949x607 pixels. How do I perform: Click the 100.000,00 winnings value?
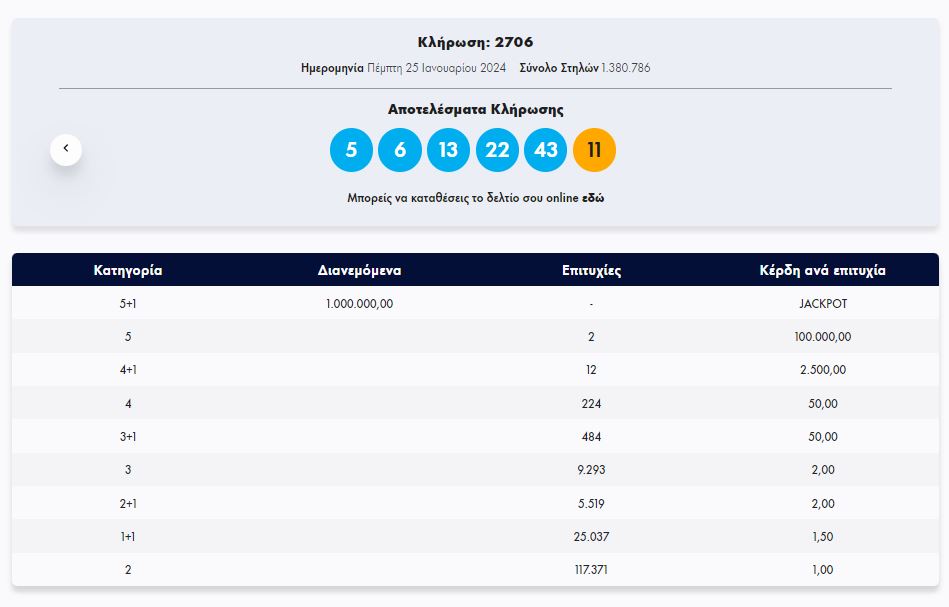[822, 337]
